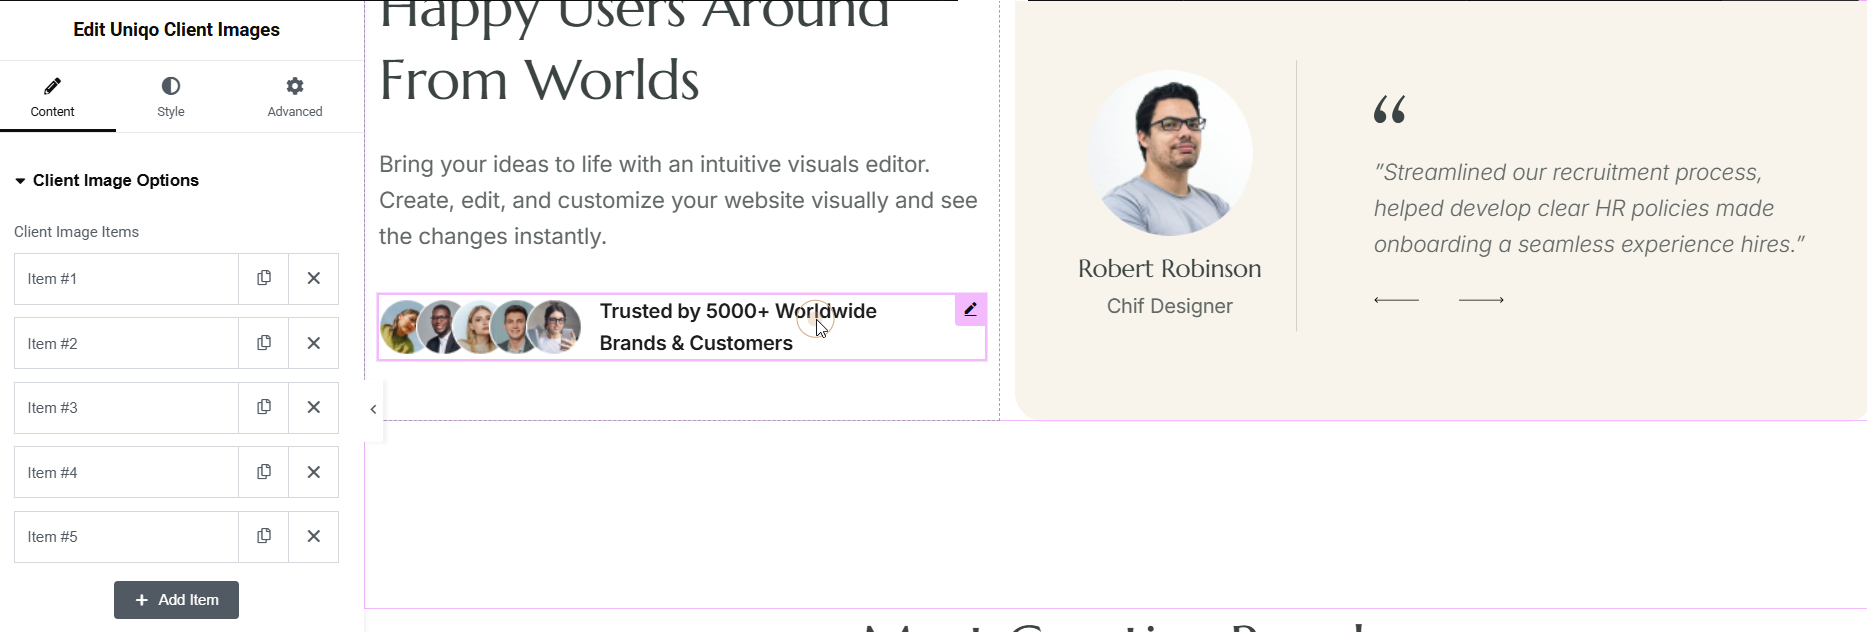This screenshot has height=632, width=1867.
Task: Delete Item #3 with the X icon
Action: click(313, 407)
